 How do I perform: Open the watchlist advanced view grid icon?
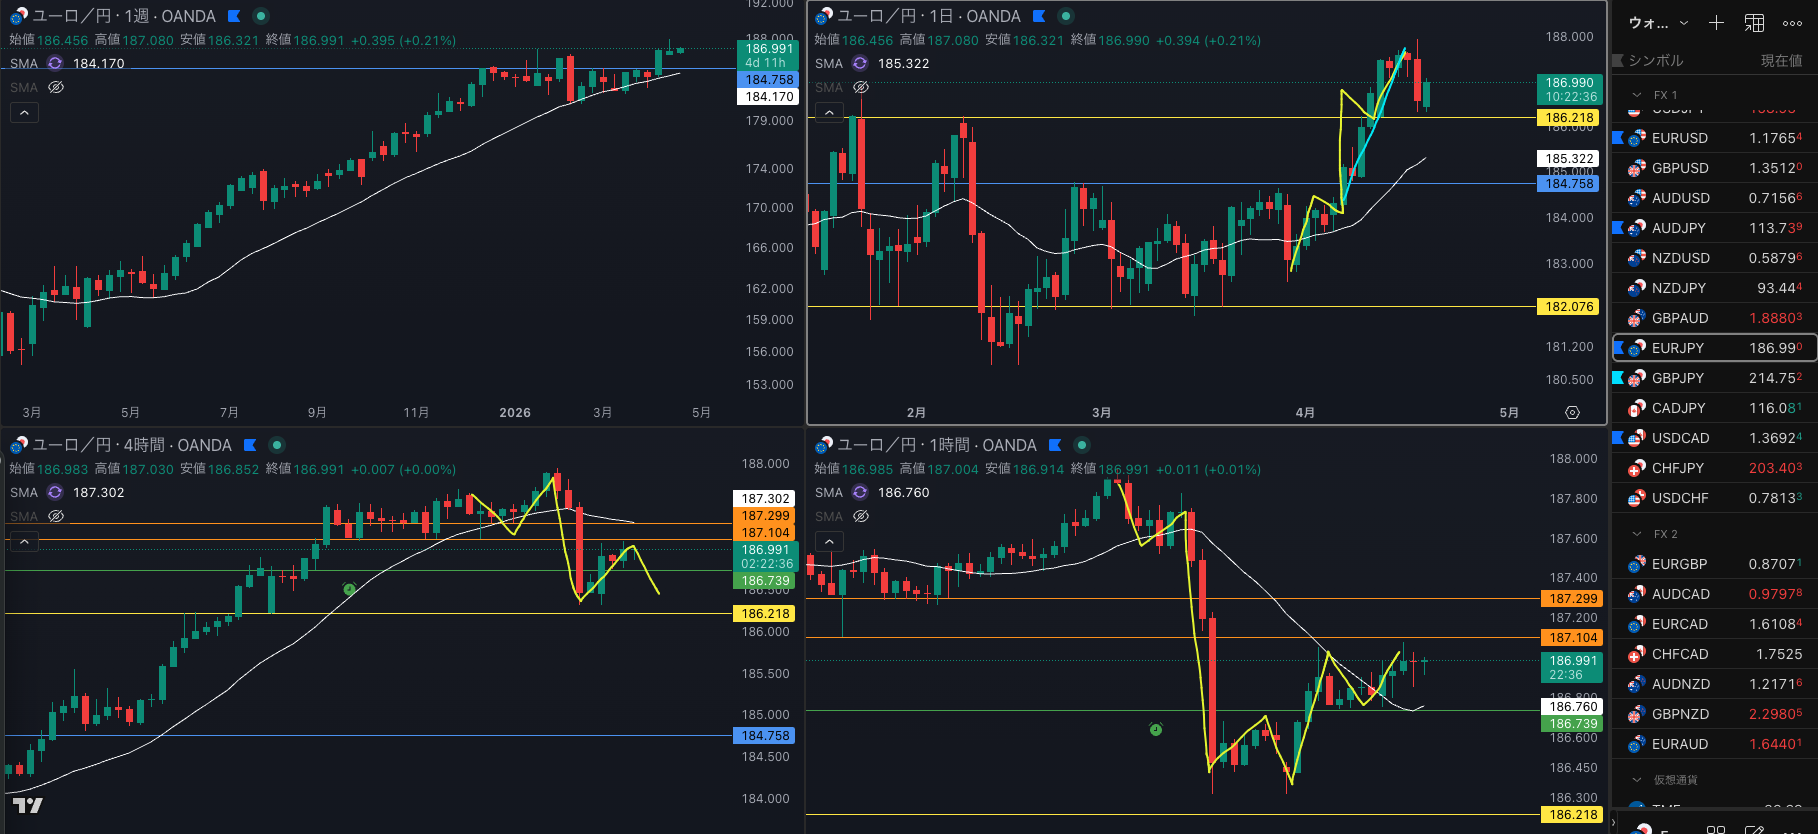[1754, 23]
